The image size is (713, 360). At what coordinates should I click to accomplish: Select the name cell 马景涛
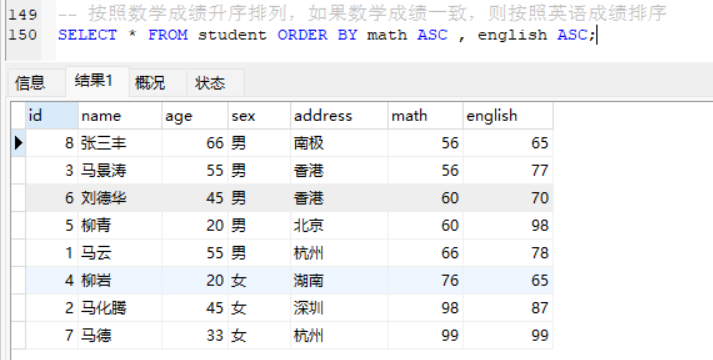point(120,170)
